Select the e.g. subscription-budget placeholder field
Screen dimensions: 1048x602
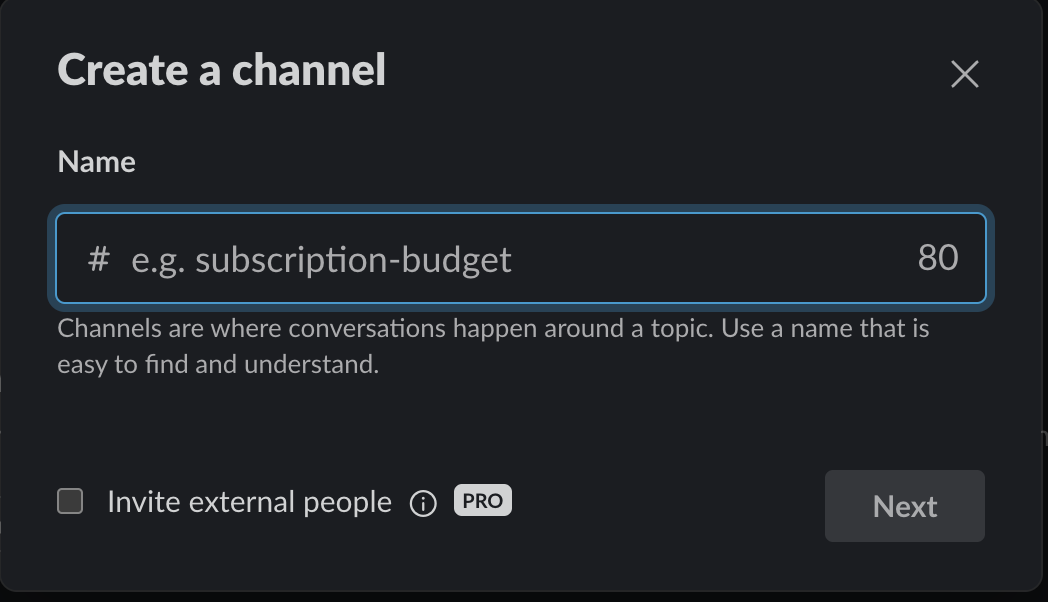coord(322,259)
